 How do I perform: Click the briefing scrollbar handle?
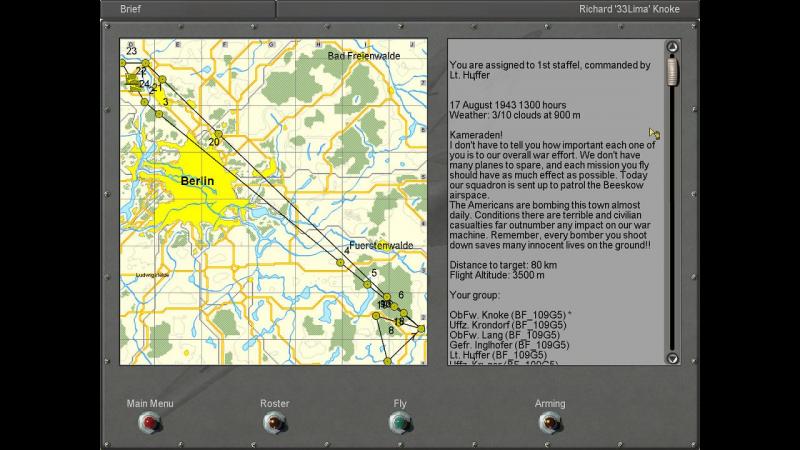point(672,71)
